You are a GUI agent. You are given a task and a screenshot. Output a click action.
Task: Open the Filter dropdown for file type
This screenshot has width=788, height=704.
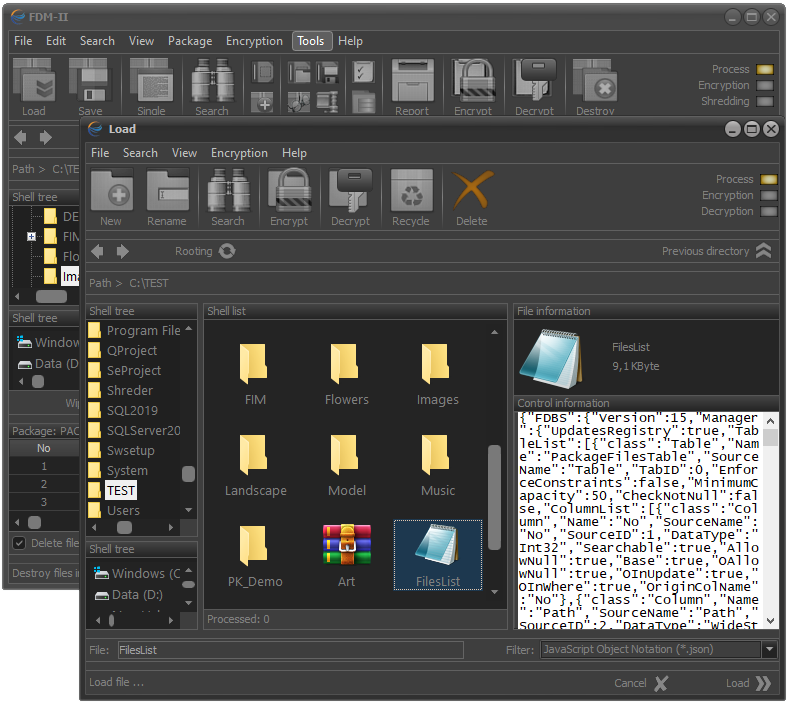[x=769, y=649]
